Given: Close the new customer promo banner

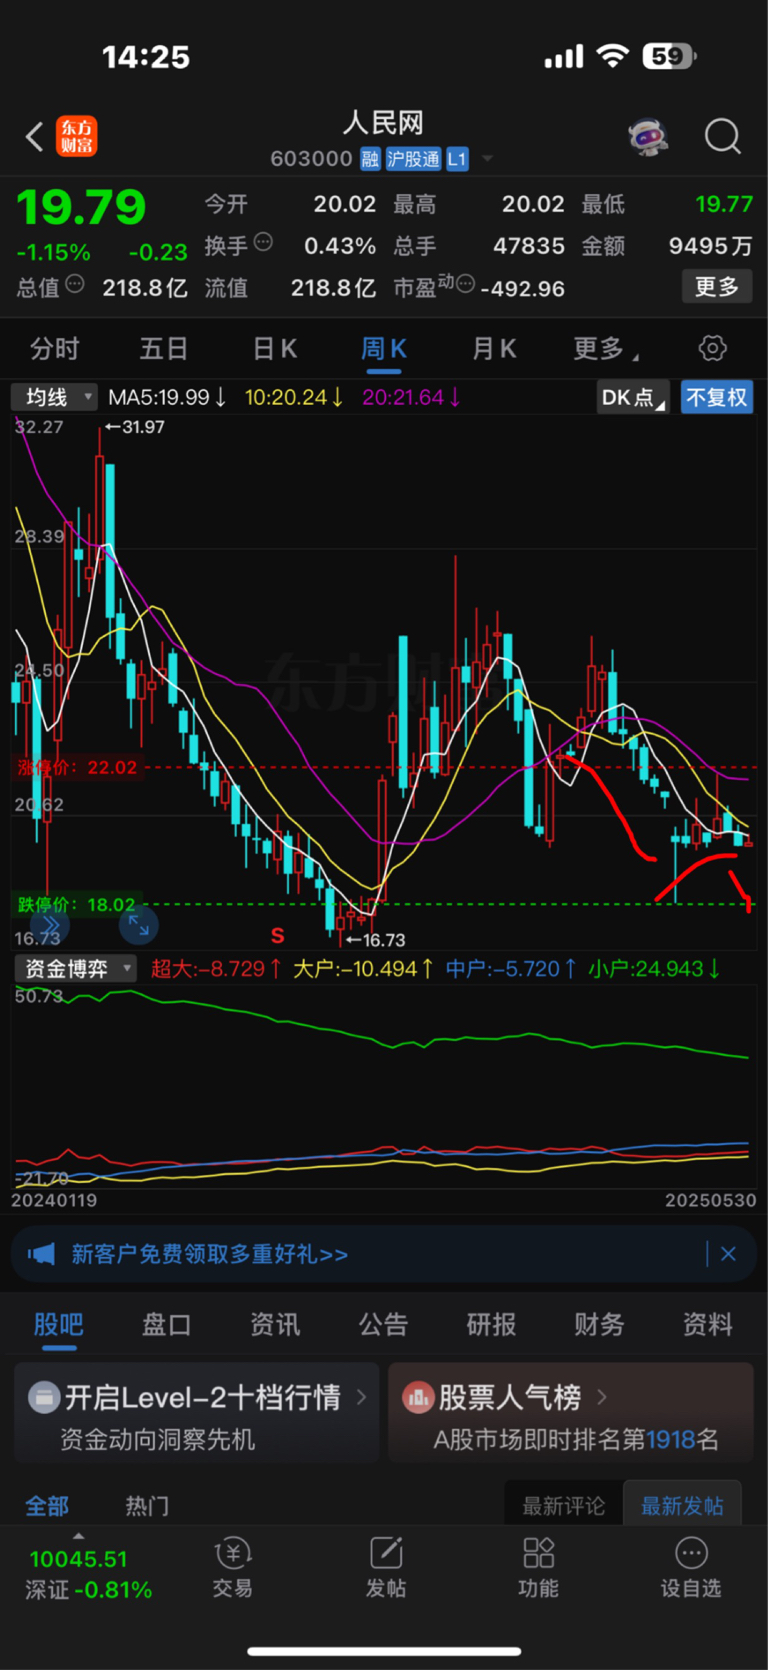Looking at the screenshot, I should 728,1253.
